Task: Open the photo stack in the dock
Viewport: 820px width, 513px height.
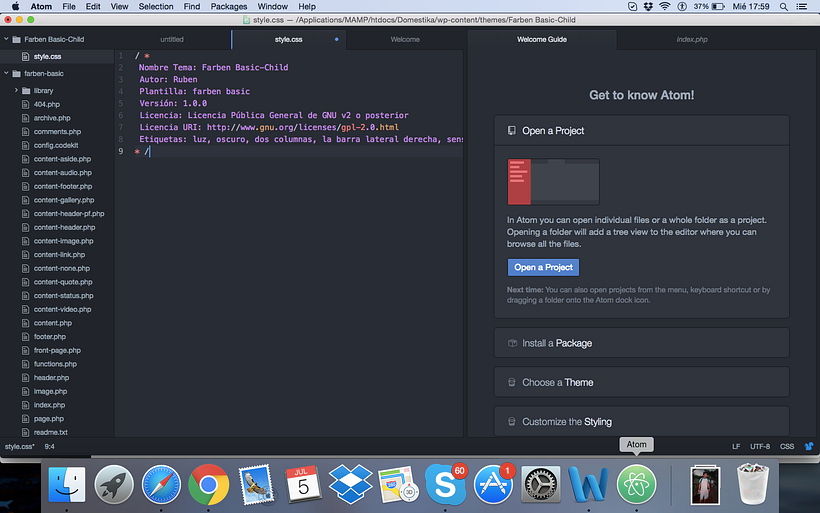Action: tap(705, 485)
